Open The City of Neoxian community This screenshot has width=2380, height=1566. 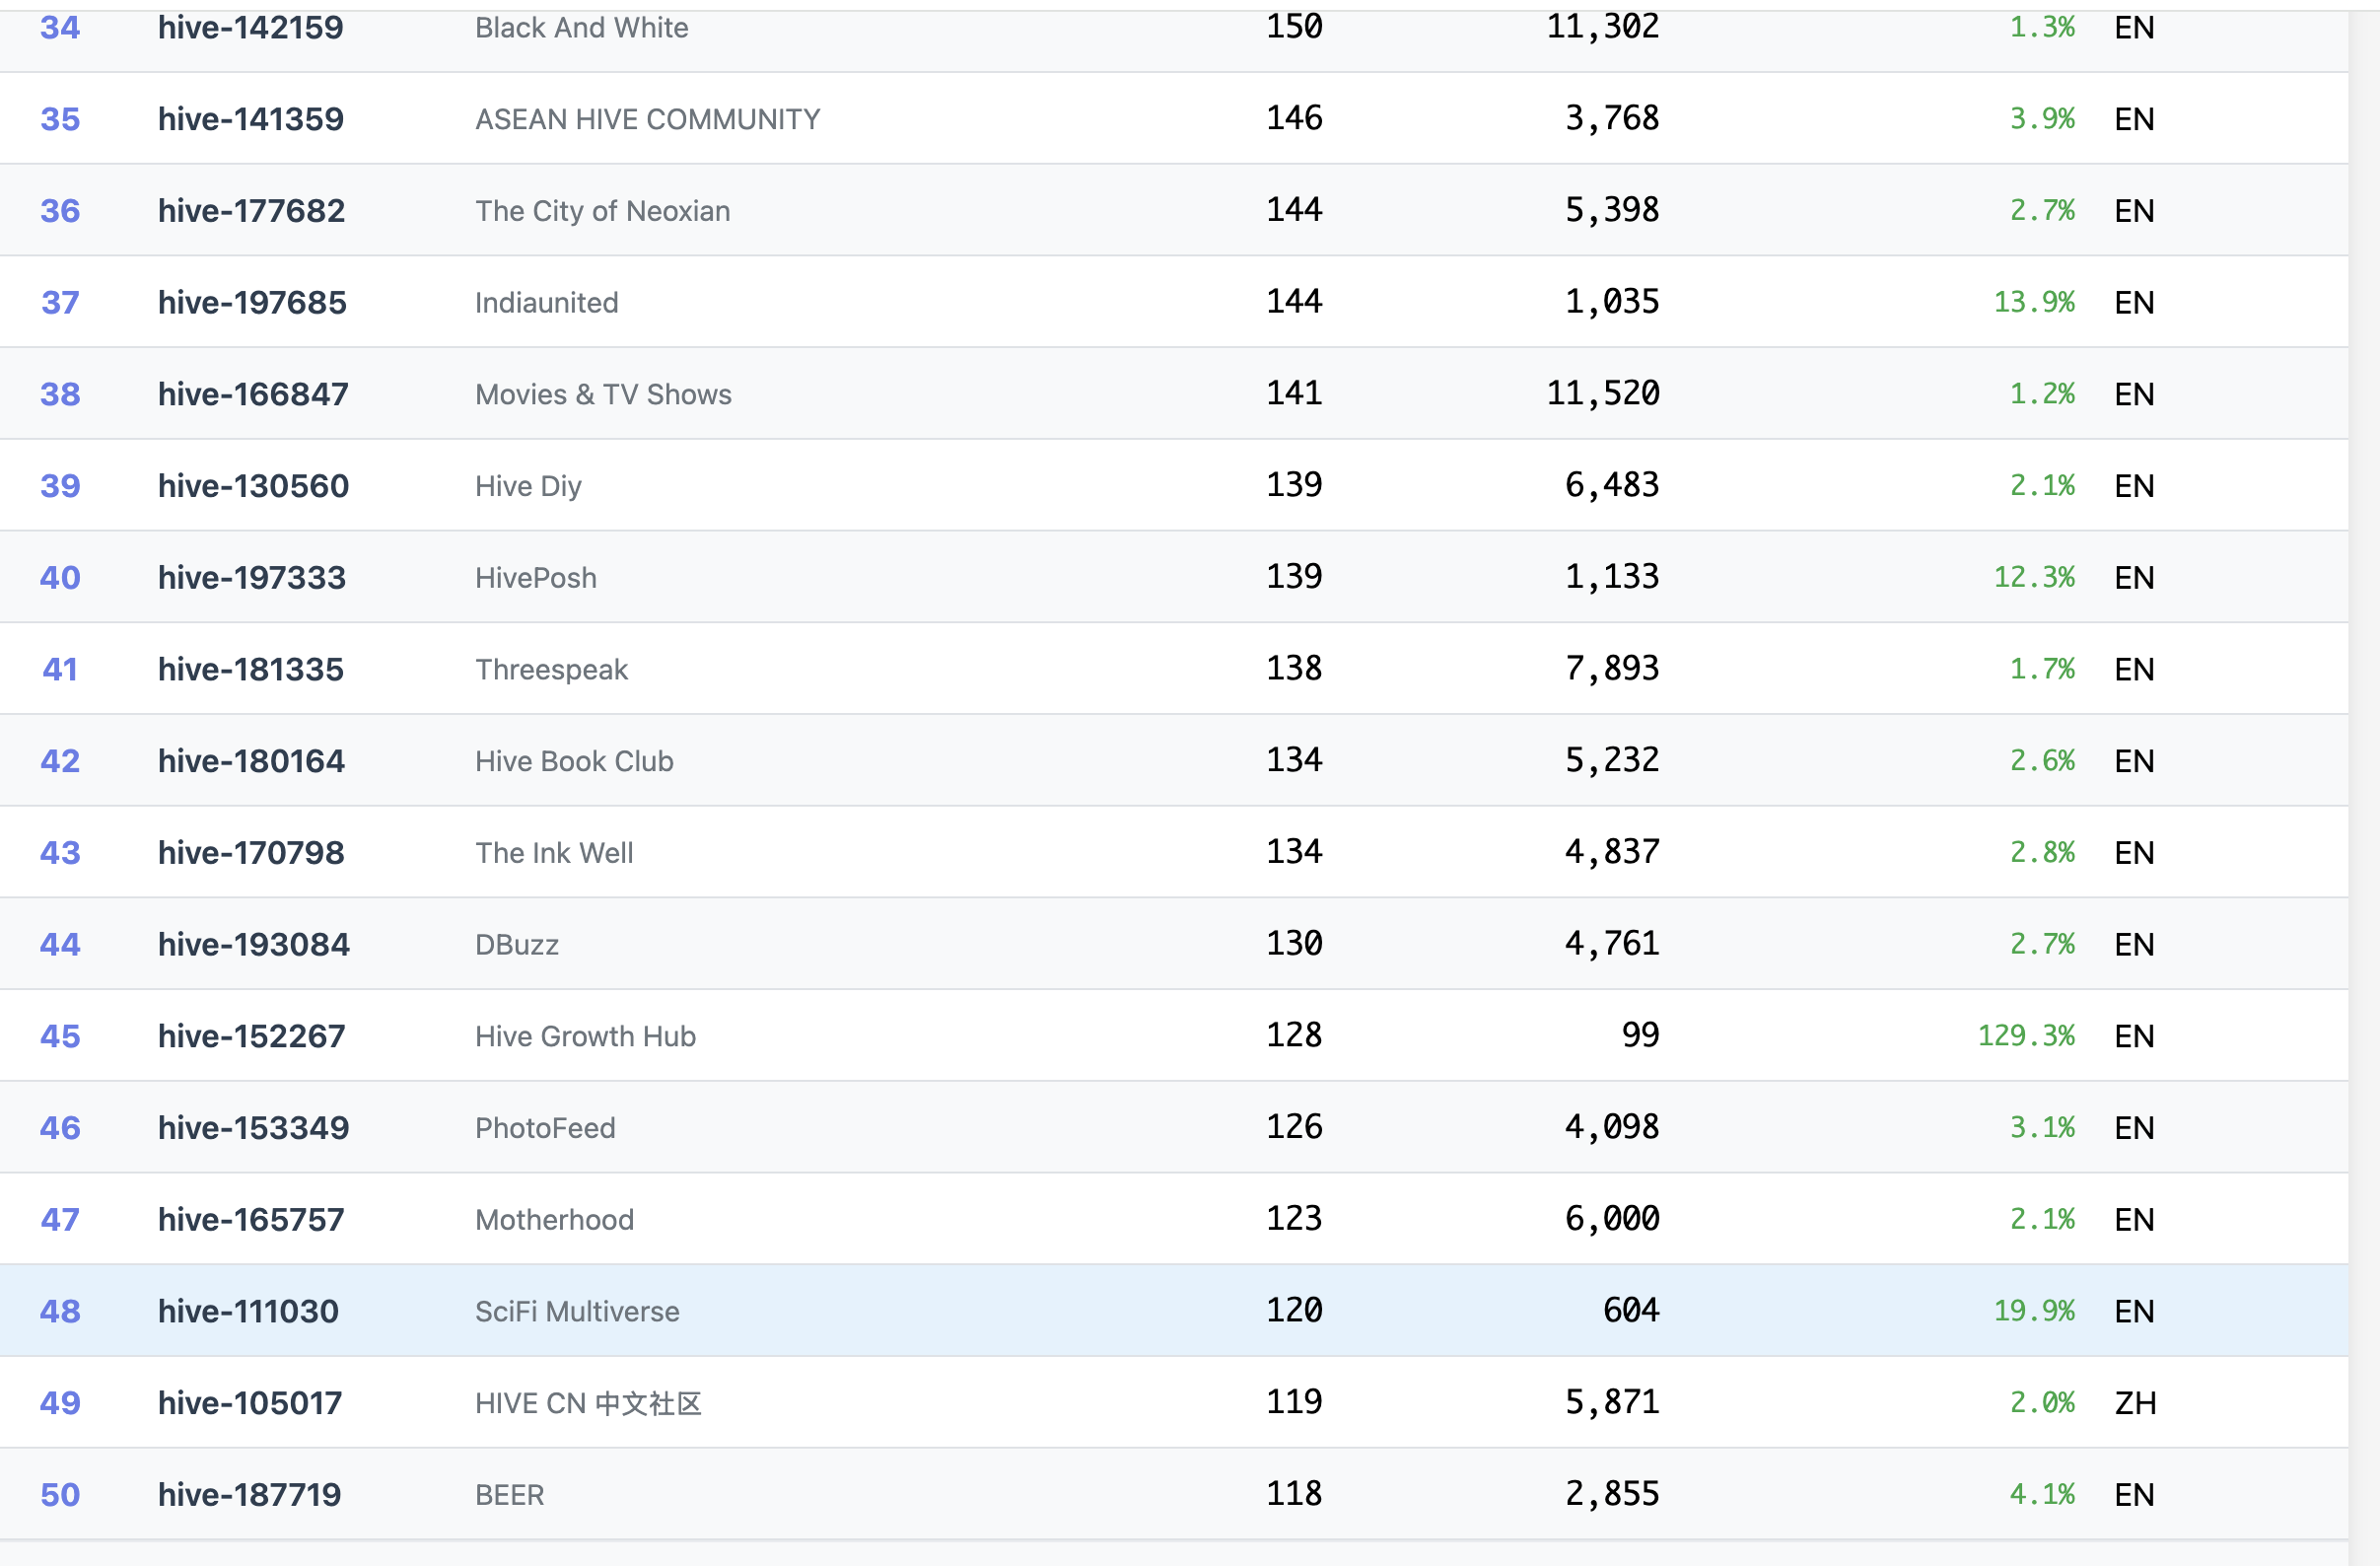(602, 211)
